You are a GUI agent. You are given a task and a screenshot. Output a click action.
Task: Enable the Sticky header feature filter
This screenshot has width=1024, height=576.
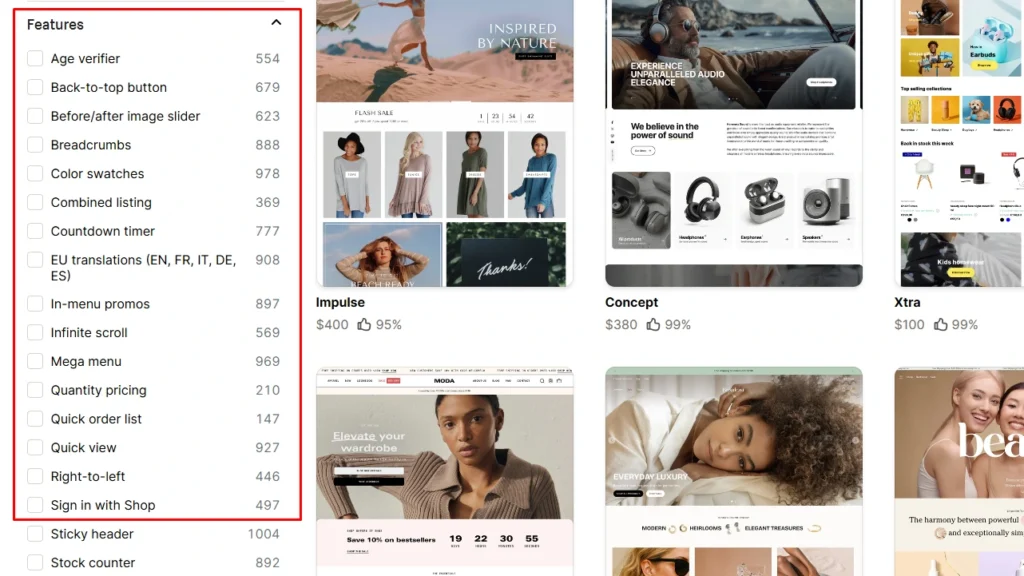pyautogui.click(x=36, y=534)
